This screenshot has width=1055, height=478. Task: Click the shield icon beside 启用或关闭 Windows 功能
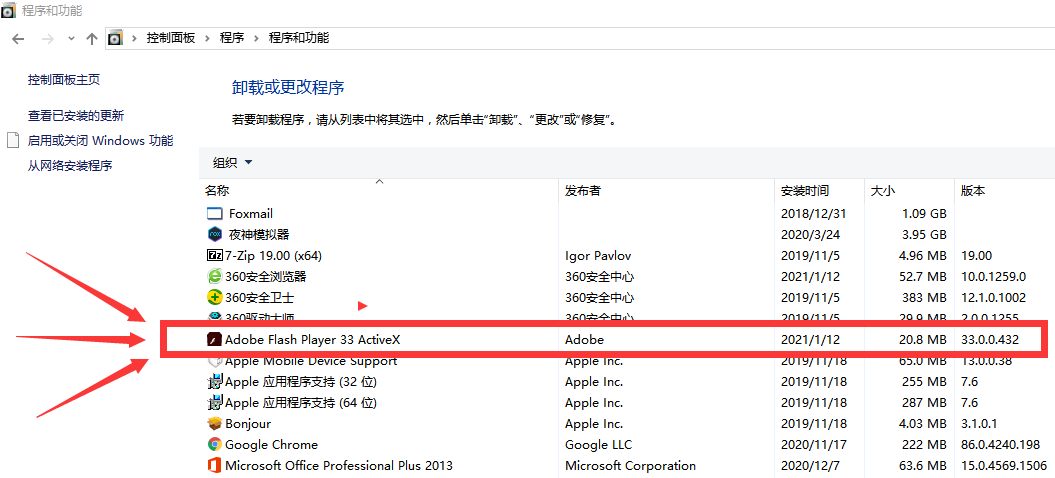click(x=13, y=140)
